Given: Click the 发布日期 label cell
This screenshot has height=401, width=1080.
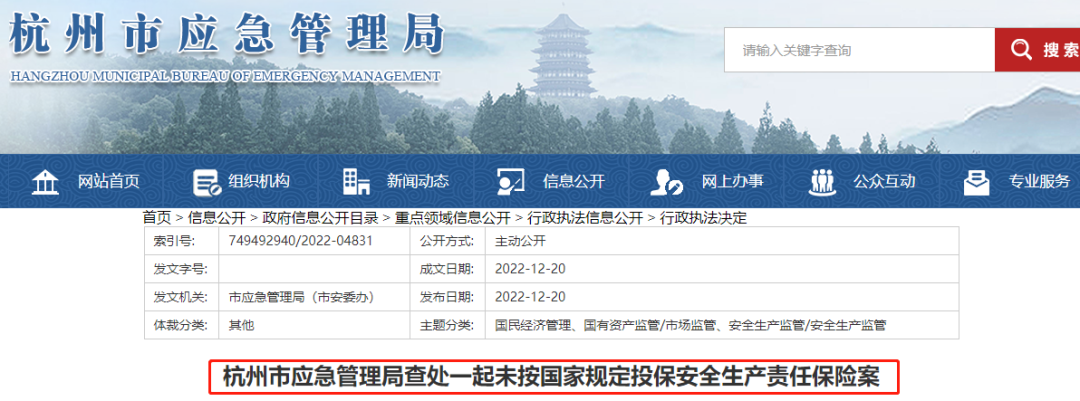Looking at the screenshot, I should point(447,297).
